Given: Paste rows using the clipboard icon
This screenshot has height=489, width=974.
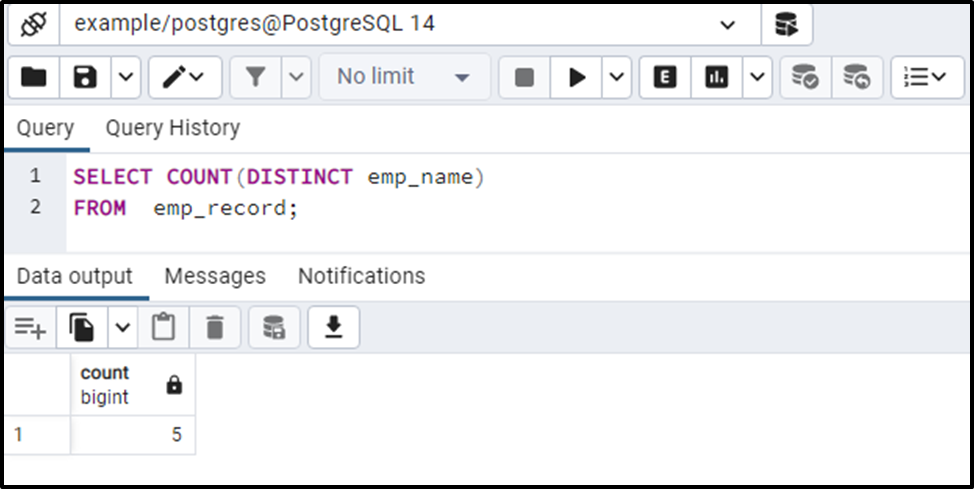Looking at the screenshot, I should pos(163,327).
